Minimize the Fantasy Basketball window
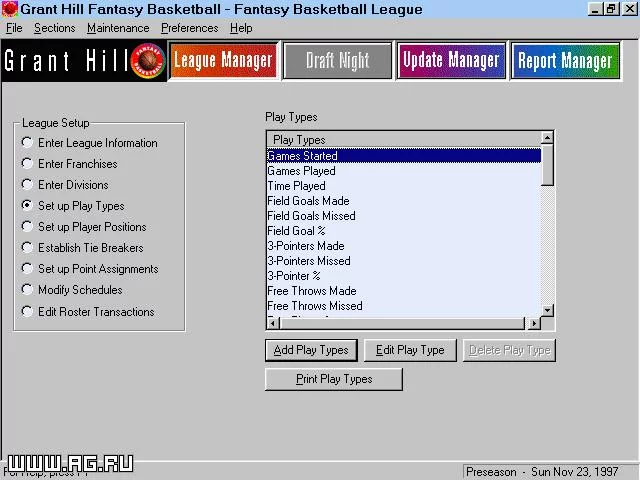Image resolution: width=640 pixels, height=480 pixels. (595, 9)
